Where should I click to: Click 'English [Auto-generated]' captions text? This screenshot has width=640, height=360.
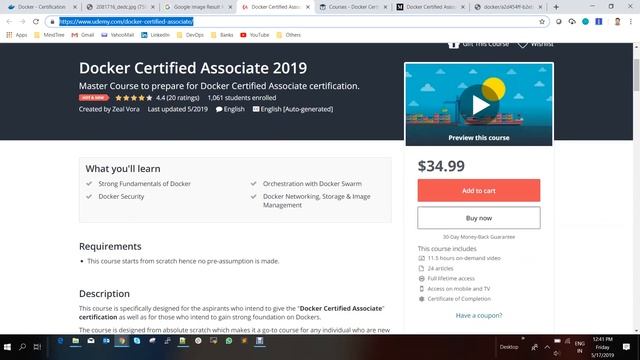297,109
